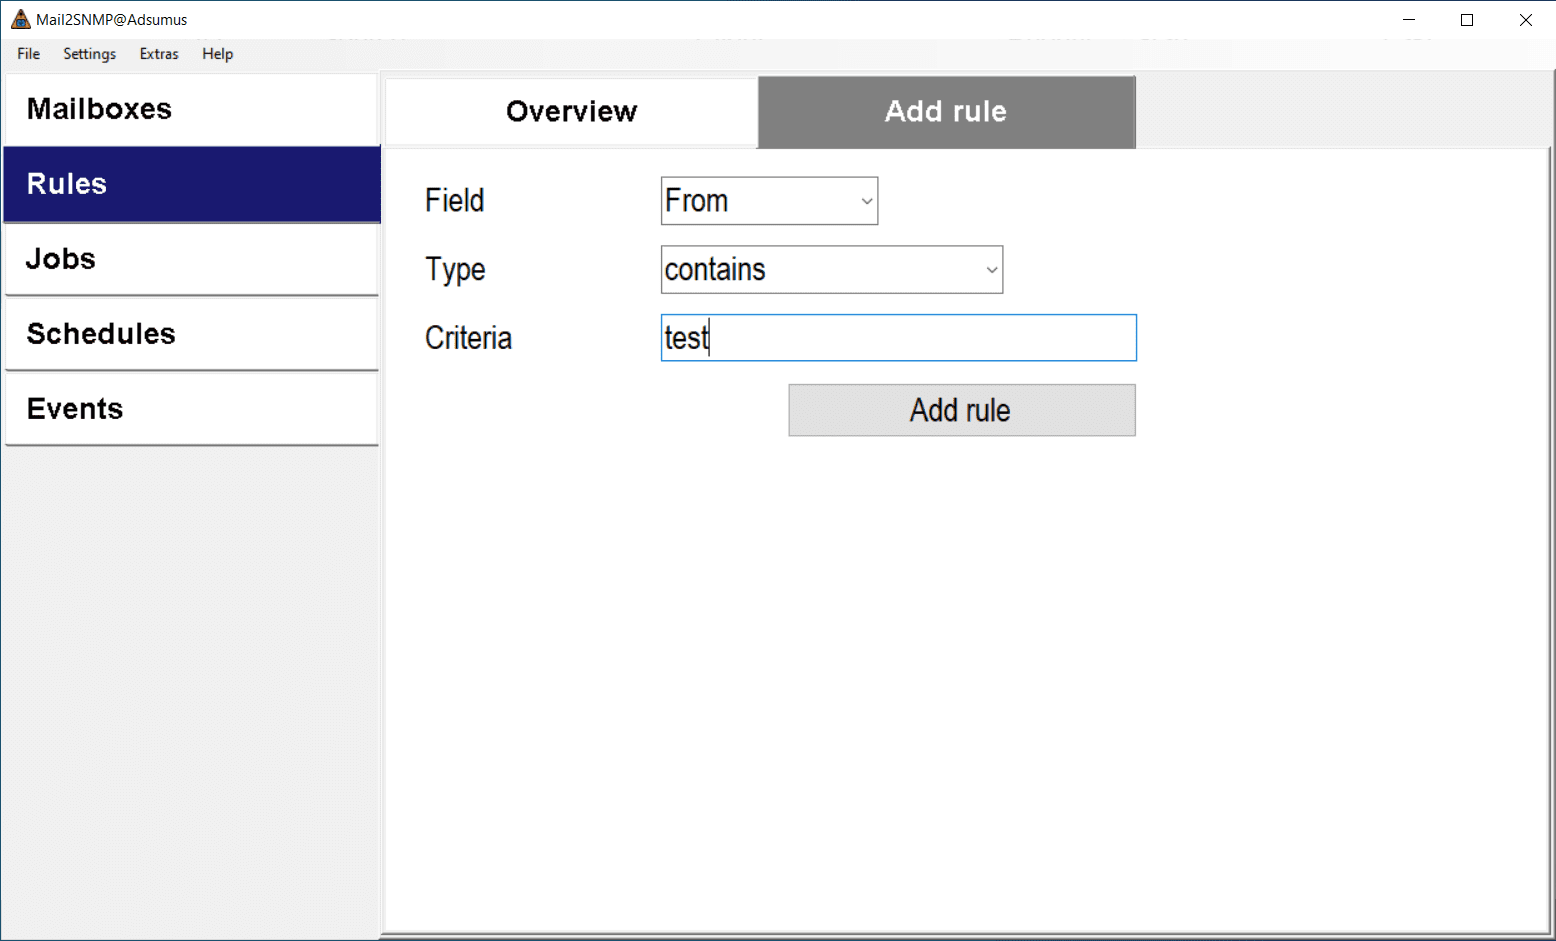The image size is (1556, 941).
Task: Open the Jobs section
Action: pos(191,259)
